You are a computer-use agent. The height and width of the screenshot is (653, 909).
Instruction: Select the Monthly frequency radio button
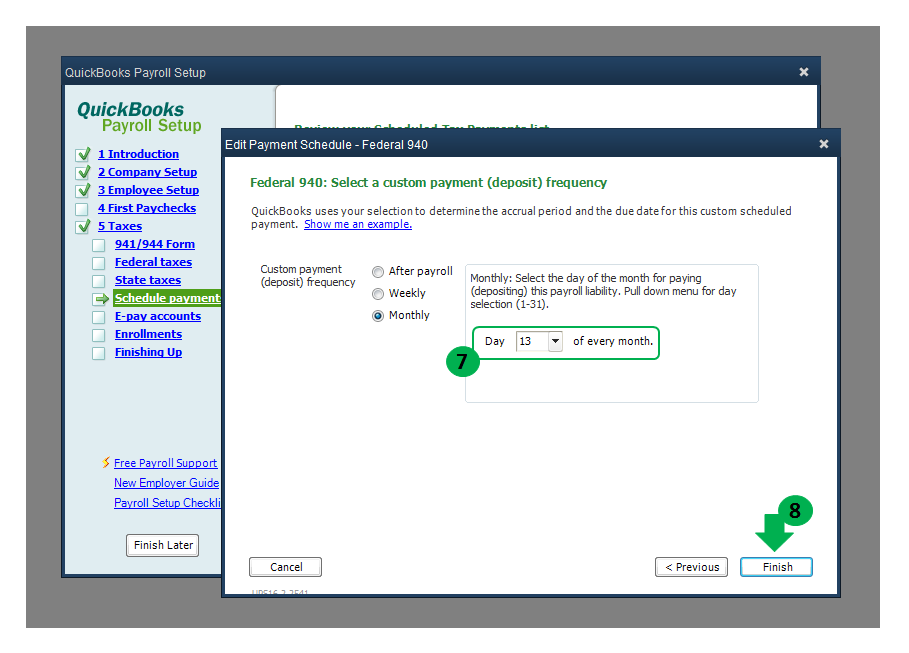pyautogui.click(x=378, y=315)
